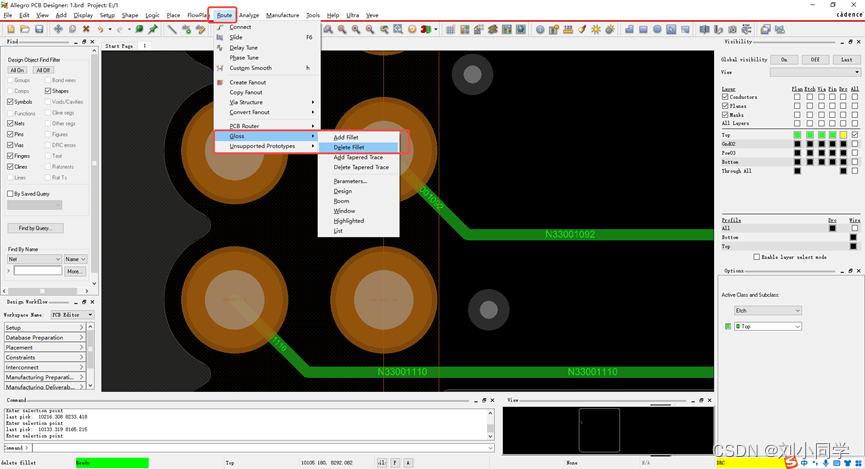865x469 pixels.
Task: Uncheck the Symbols find filter checkbox
Action: (x=11, y=101)
